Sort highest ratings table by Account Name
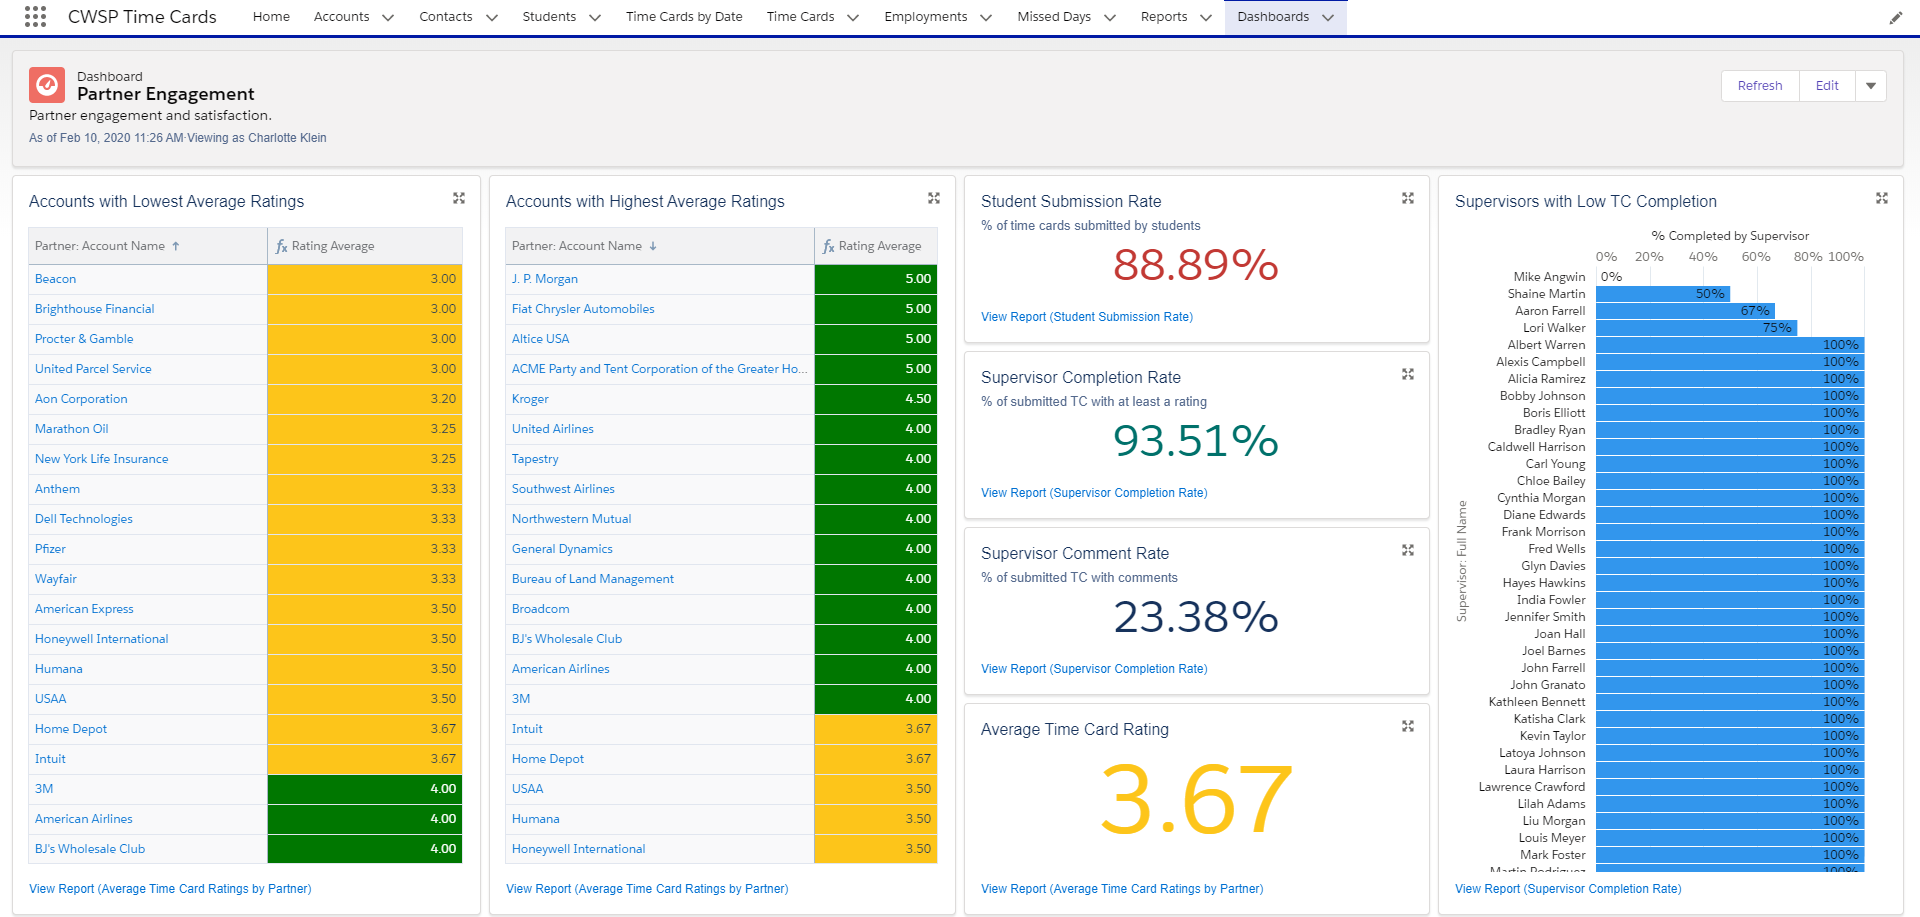 coord(660,246)
